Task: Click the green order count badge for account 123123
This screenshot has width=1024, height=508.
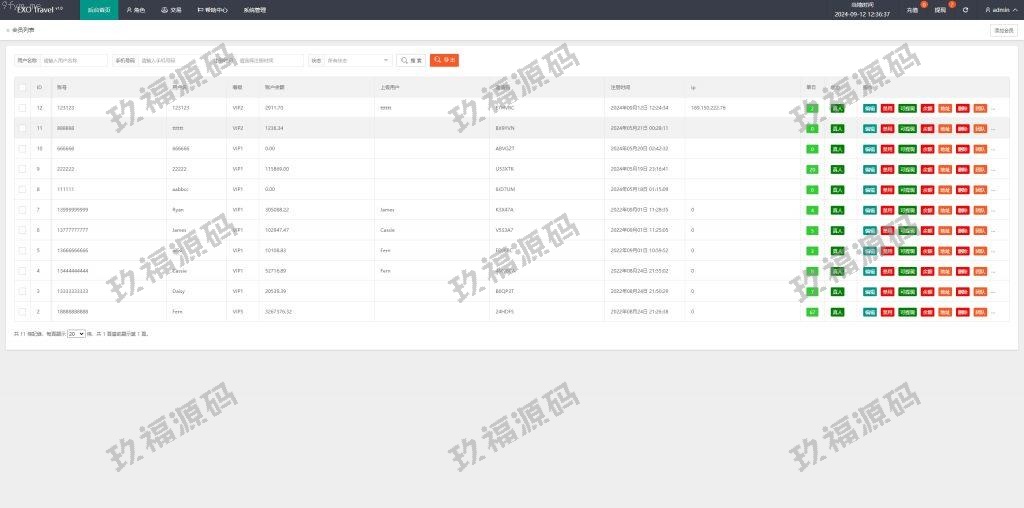Action: [x=812, y=108]
